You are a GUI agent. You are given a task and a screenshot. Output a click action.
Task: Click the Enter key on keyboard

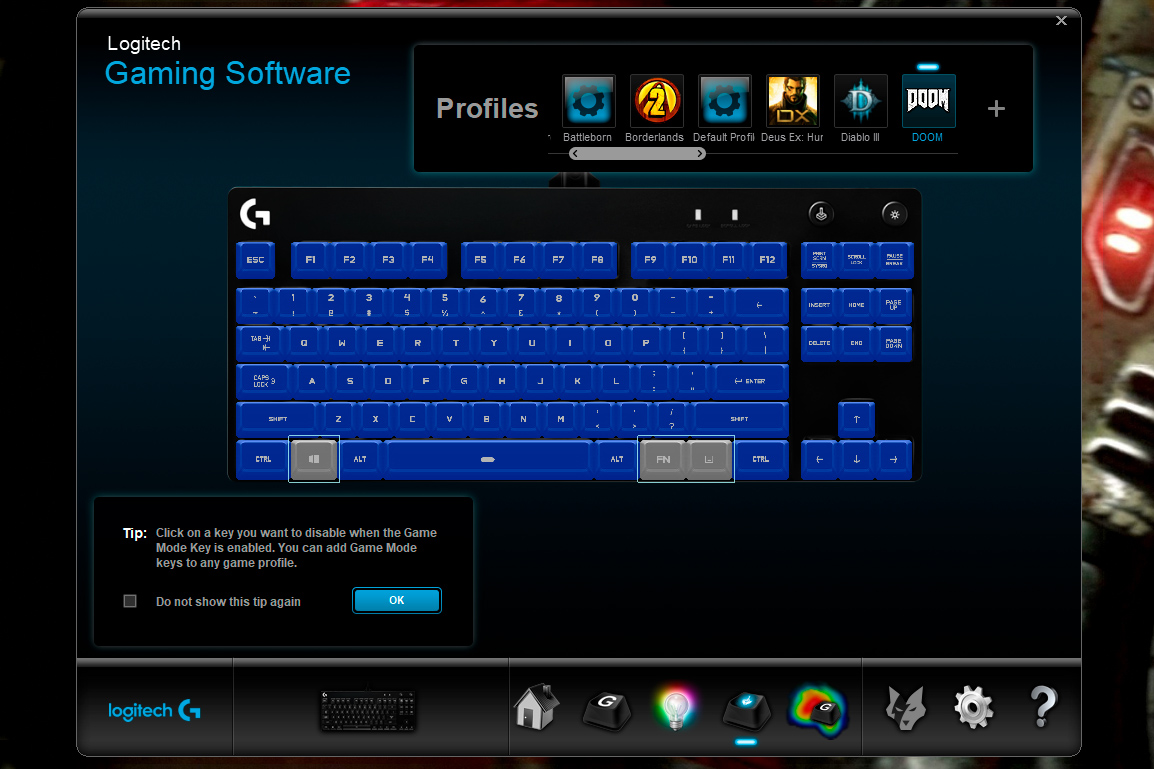click(749, 381)
